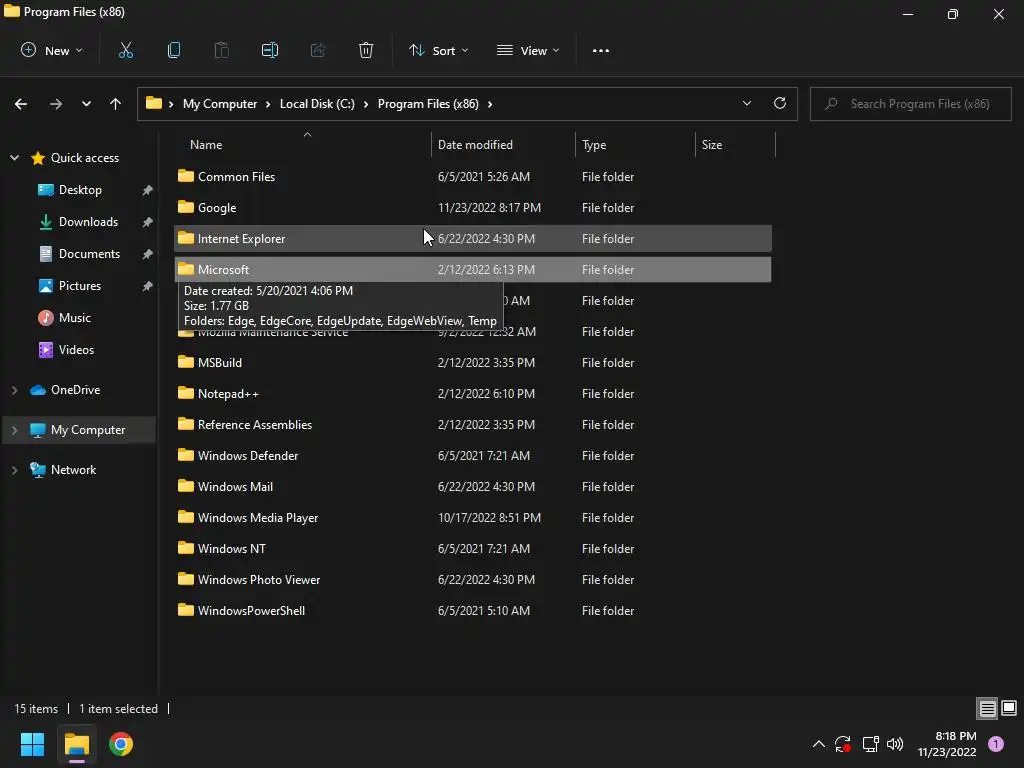
Task: Open Windows Start menu
Action: pyautogui.click(x=32, y=744)
